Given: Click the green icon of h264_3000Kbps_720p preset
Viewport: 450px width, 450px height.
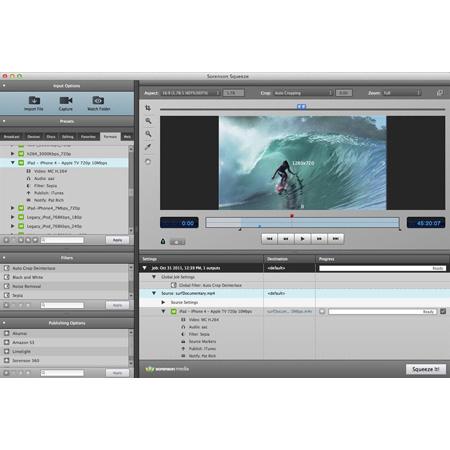Looking at the screenshot, I should (x=21, y=154).
